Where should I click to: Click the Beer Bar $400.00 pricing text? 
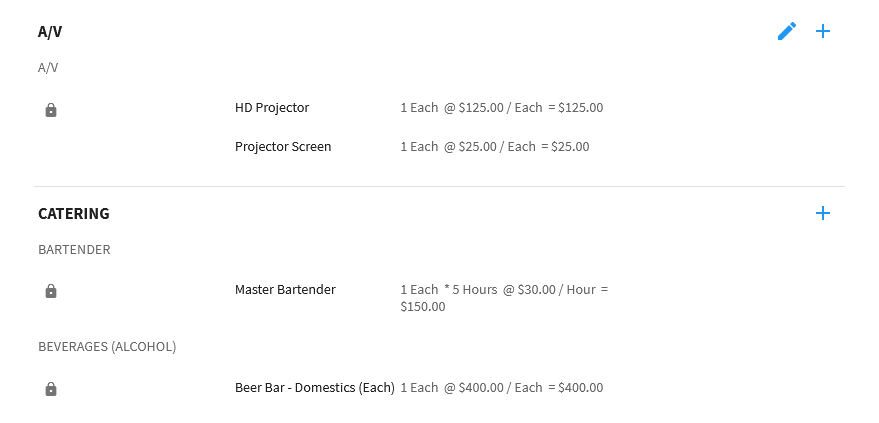pyautogui.click(x=502, y=388)
